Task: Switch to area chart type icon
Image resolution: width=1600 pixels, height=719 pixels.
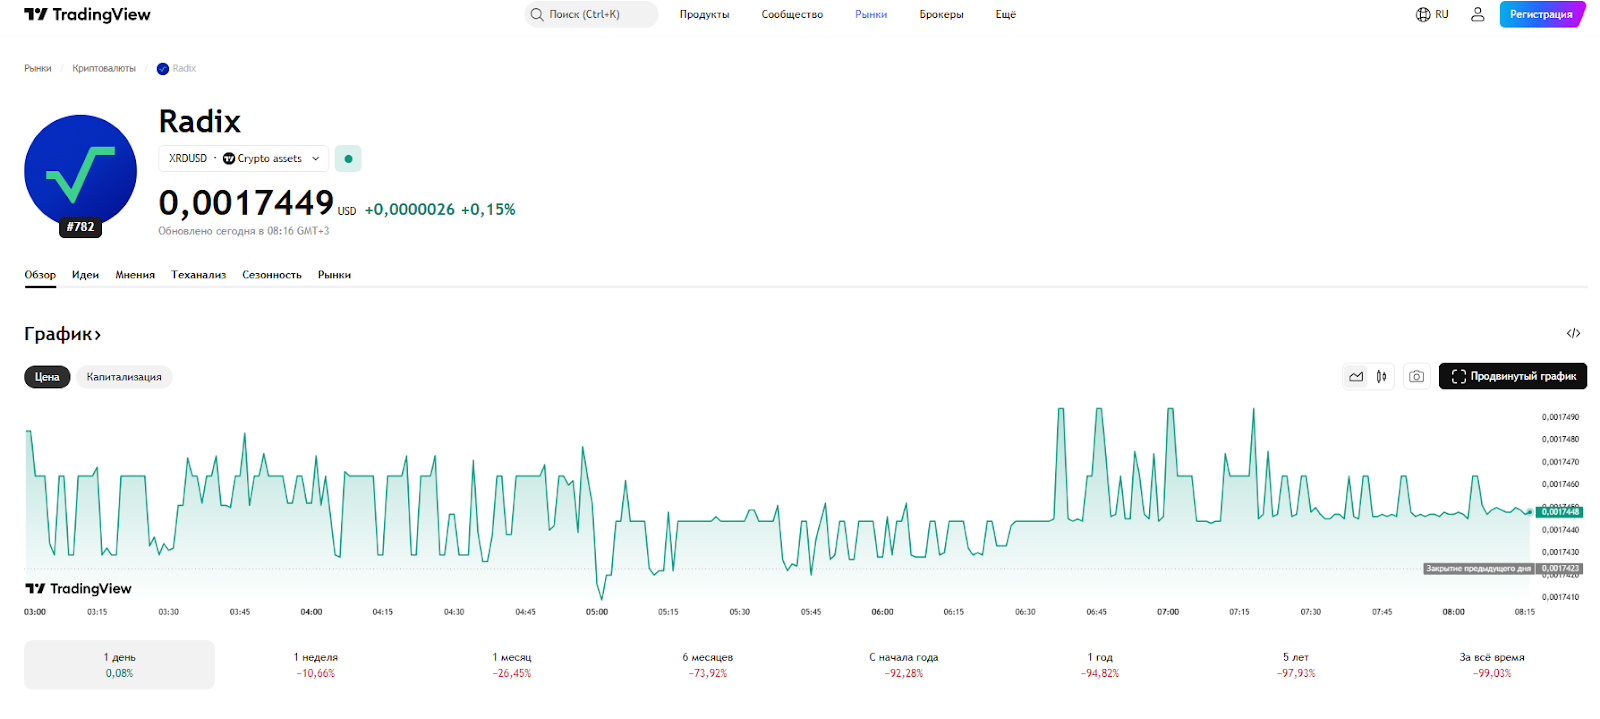Action: click(1356, 377)
